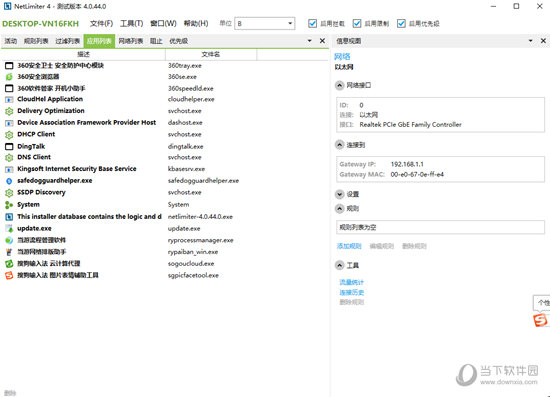
Task: Click the 连接历史 link
Action: pos(351,292)
